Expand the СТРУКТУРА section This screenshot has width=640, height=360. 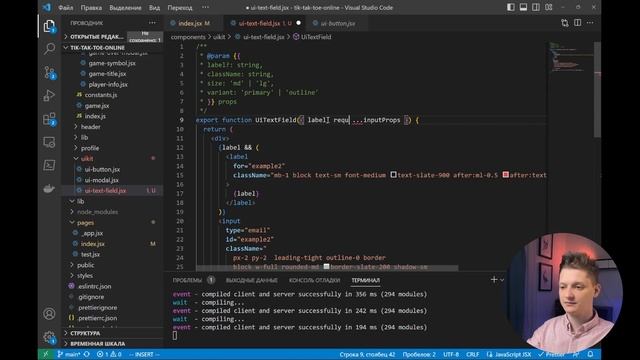coord(85,333)
